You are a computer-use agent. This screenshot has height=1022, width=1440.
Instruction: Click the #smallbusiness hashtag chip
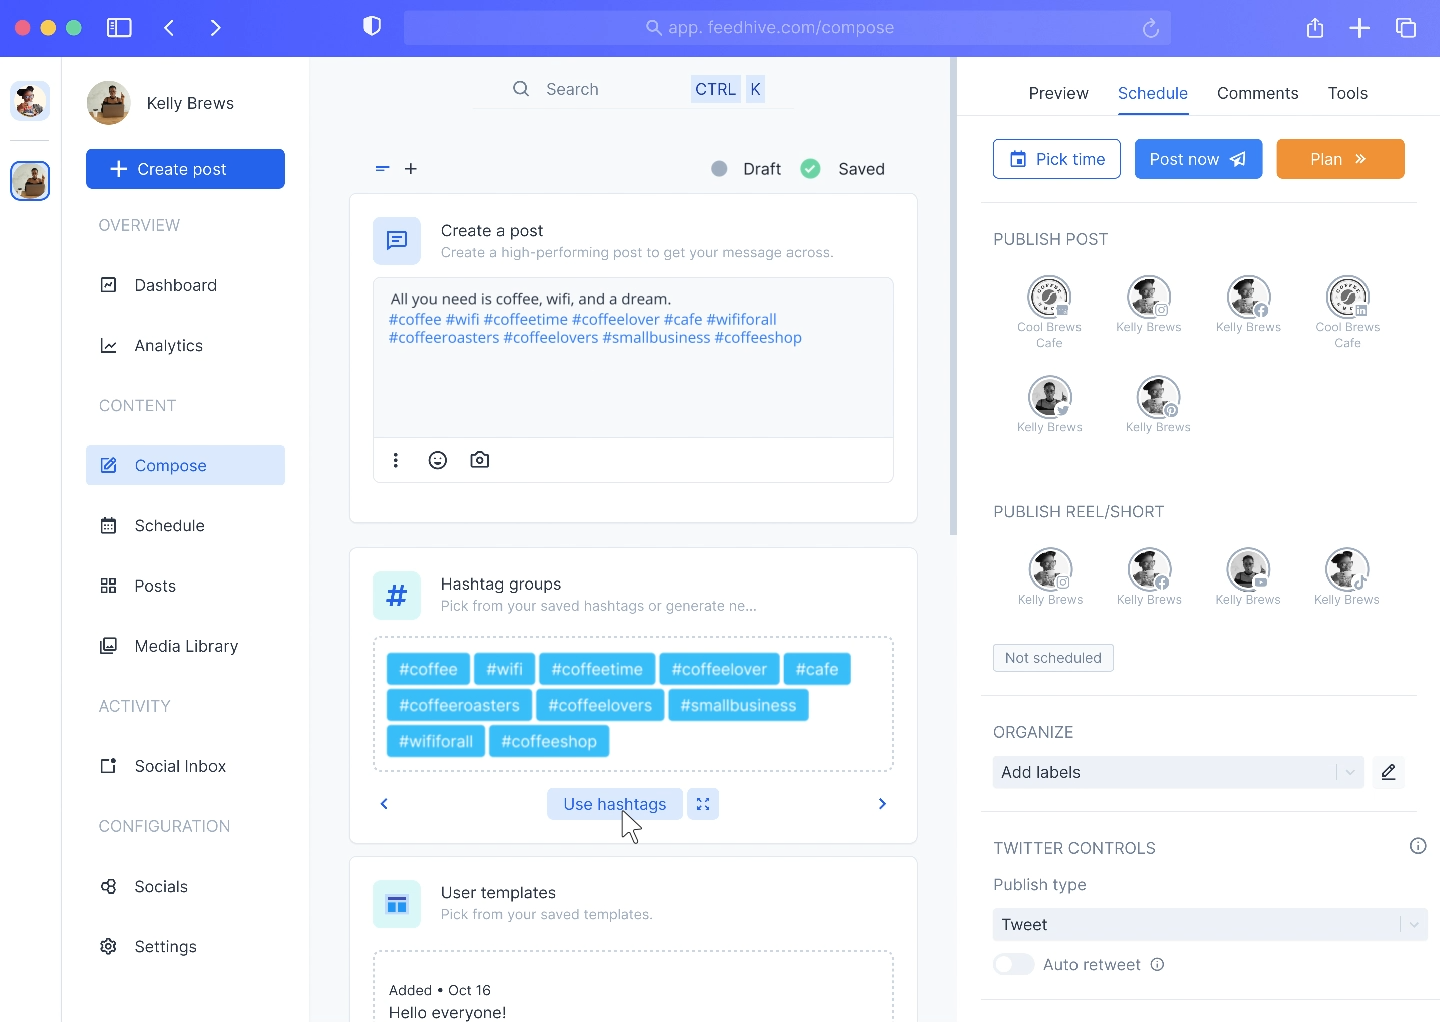pos(738,705)
